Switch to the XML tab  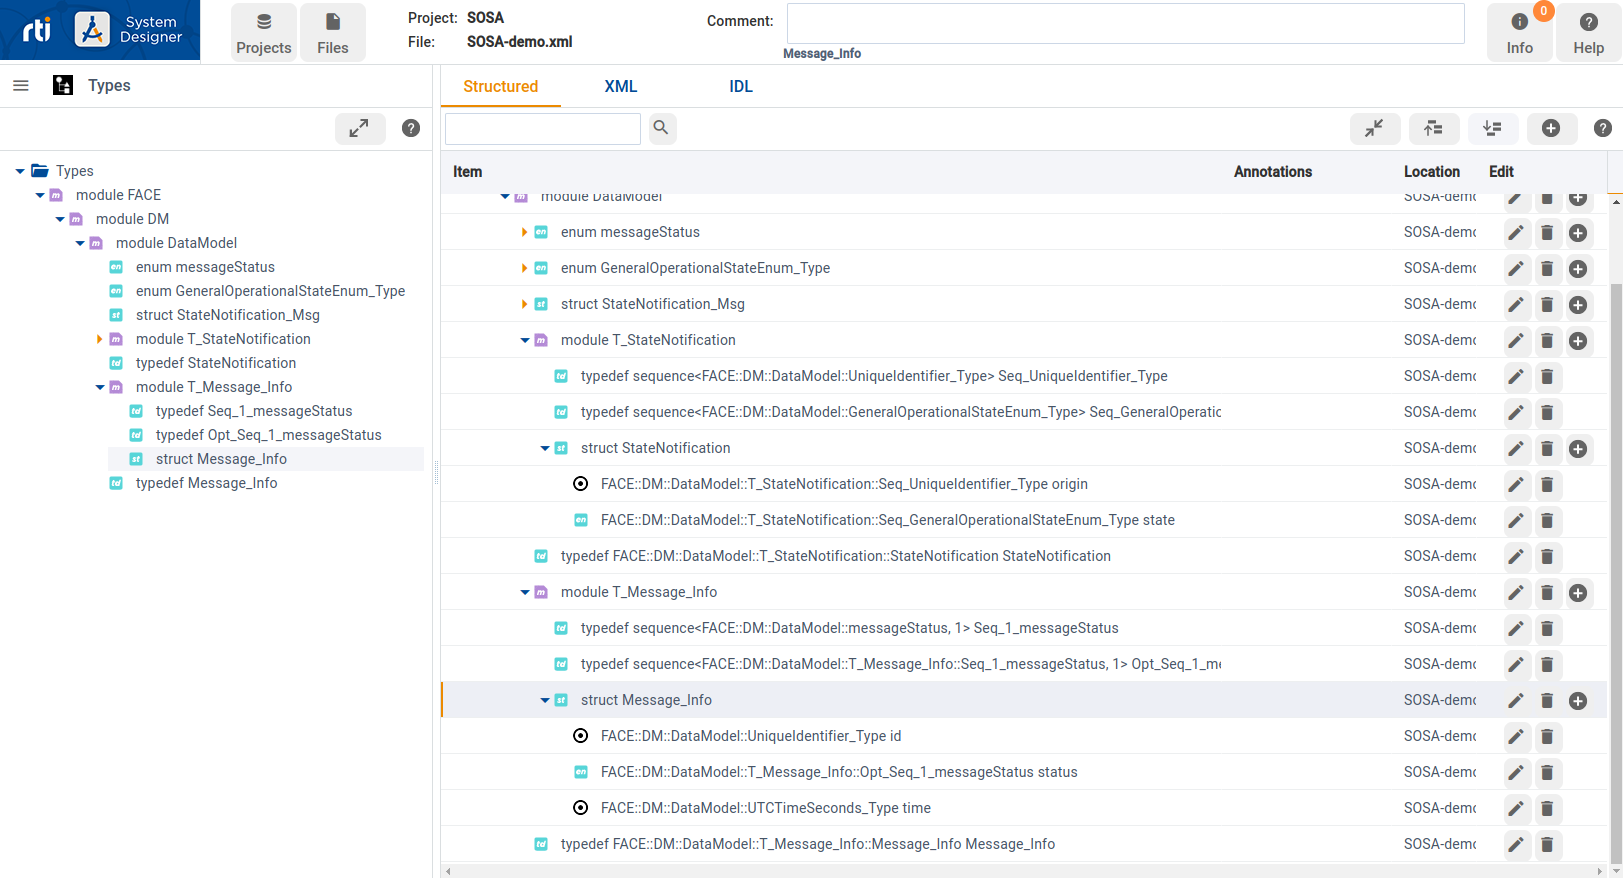621,86
